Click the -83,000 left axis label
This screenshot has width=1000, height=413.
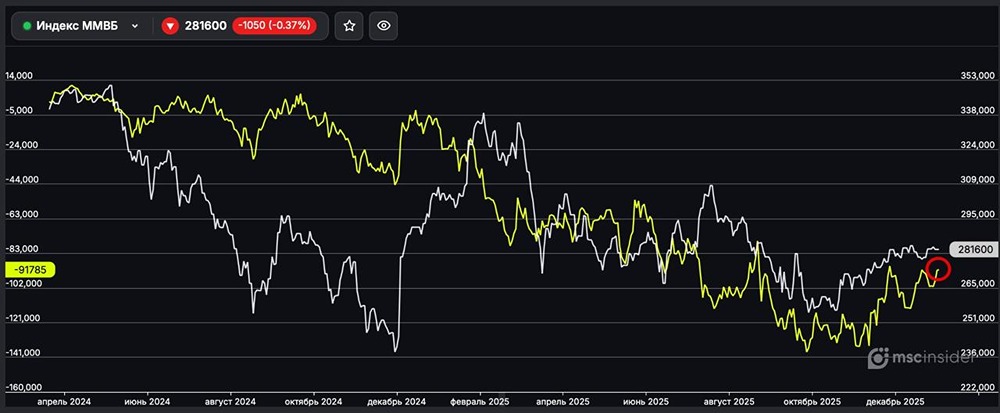[22, 249]
